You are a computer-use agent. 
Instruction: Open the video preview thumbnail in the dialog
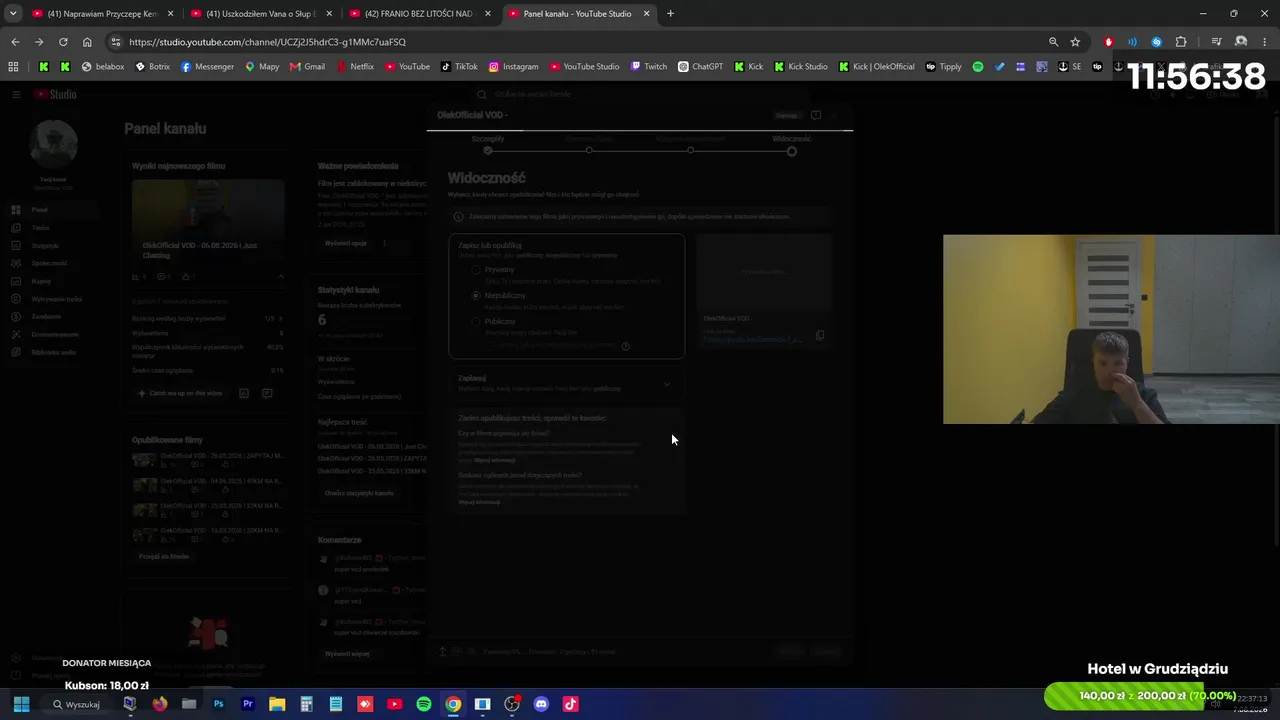click(x=764, y=272)
